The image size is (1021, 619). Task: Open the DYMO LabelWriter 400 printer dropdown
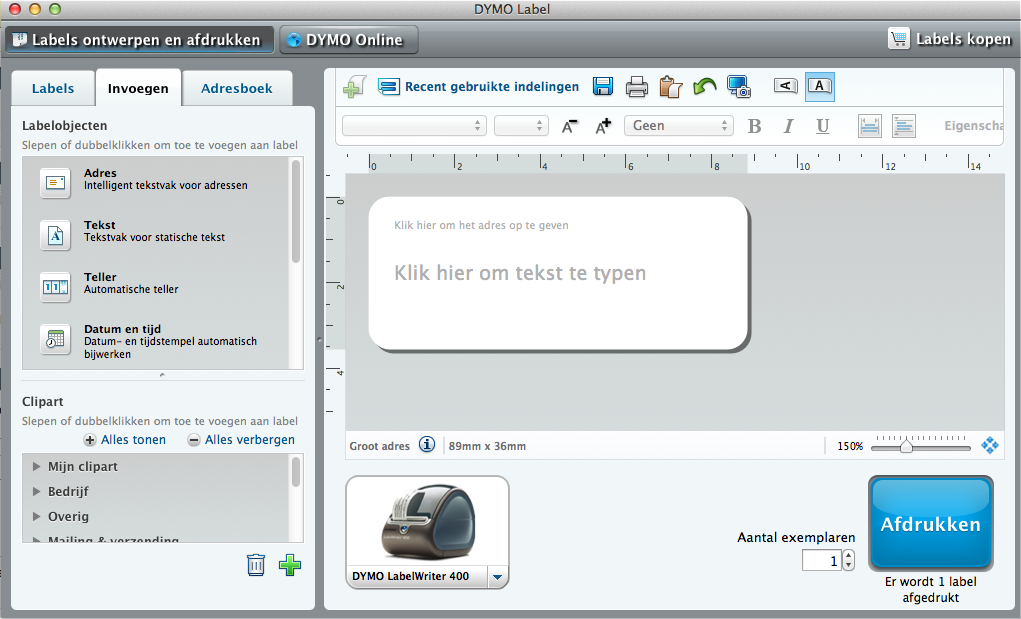[x=499, y=577]
